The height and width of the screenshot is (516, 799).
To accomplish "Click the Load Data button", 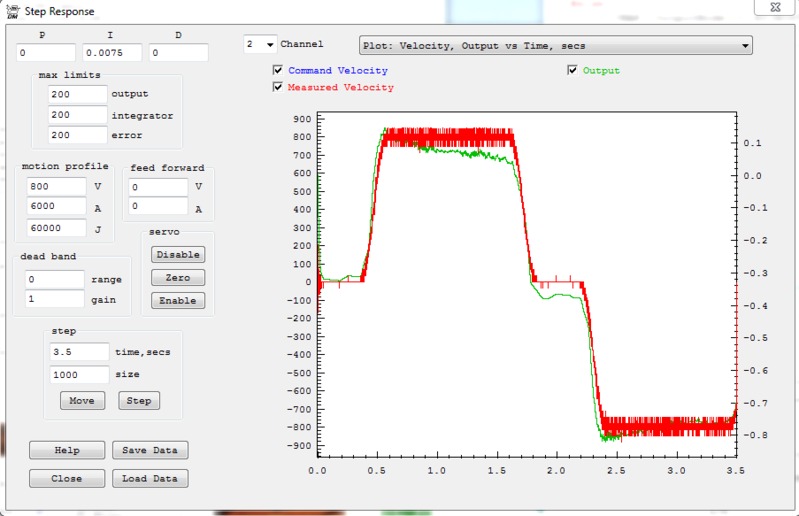I will click(149, 479).
